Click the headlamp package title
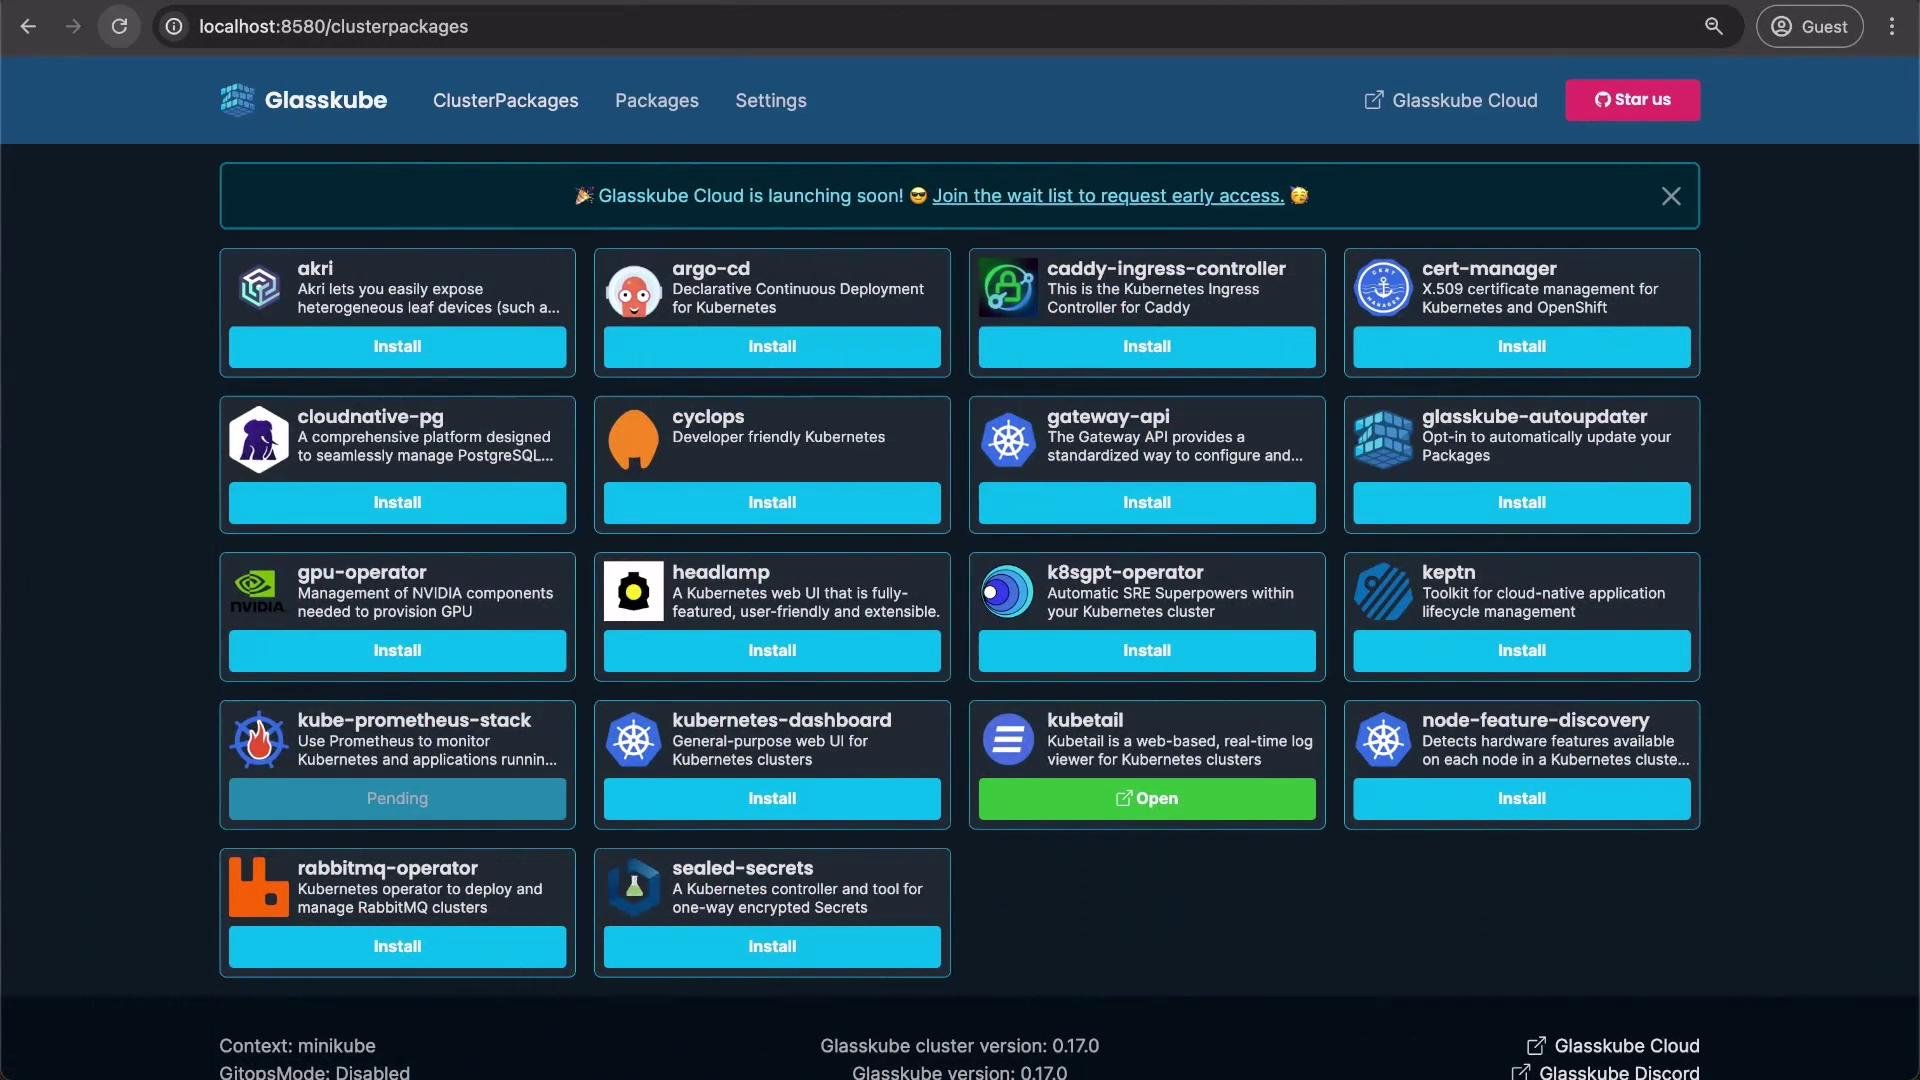1920x1080 pixels. (720, 572)
